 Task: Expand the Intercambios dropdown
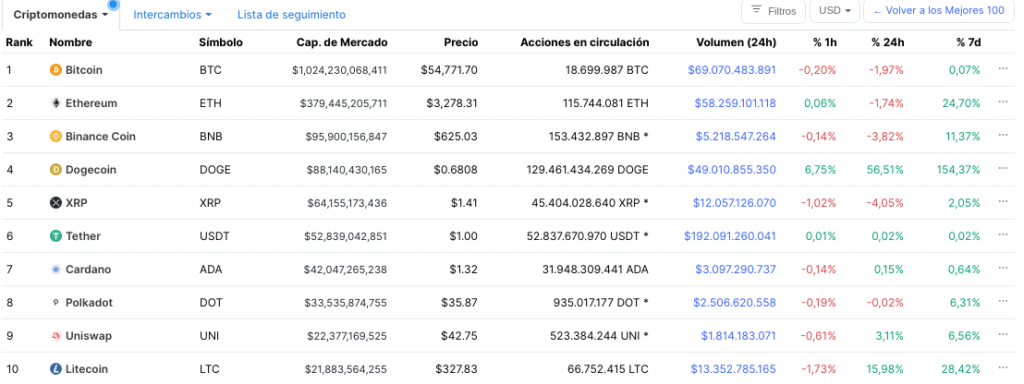click(x=172, y=14)
